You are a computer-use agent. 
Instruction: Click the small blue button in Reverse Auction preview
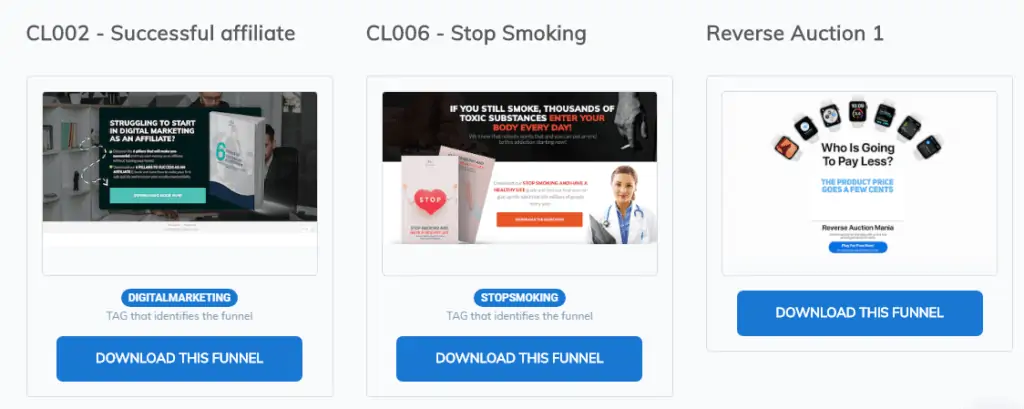[858, 248]
